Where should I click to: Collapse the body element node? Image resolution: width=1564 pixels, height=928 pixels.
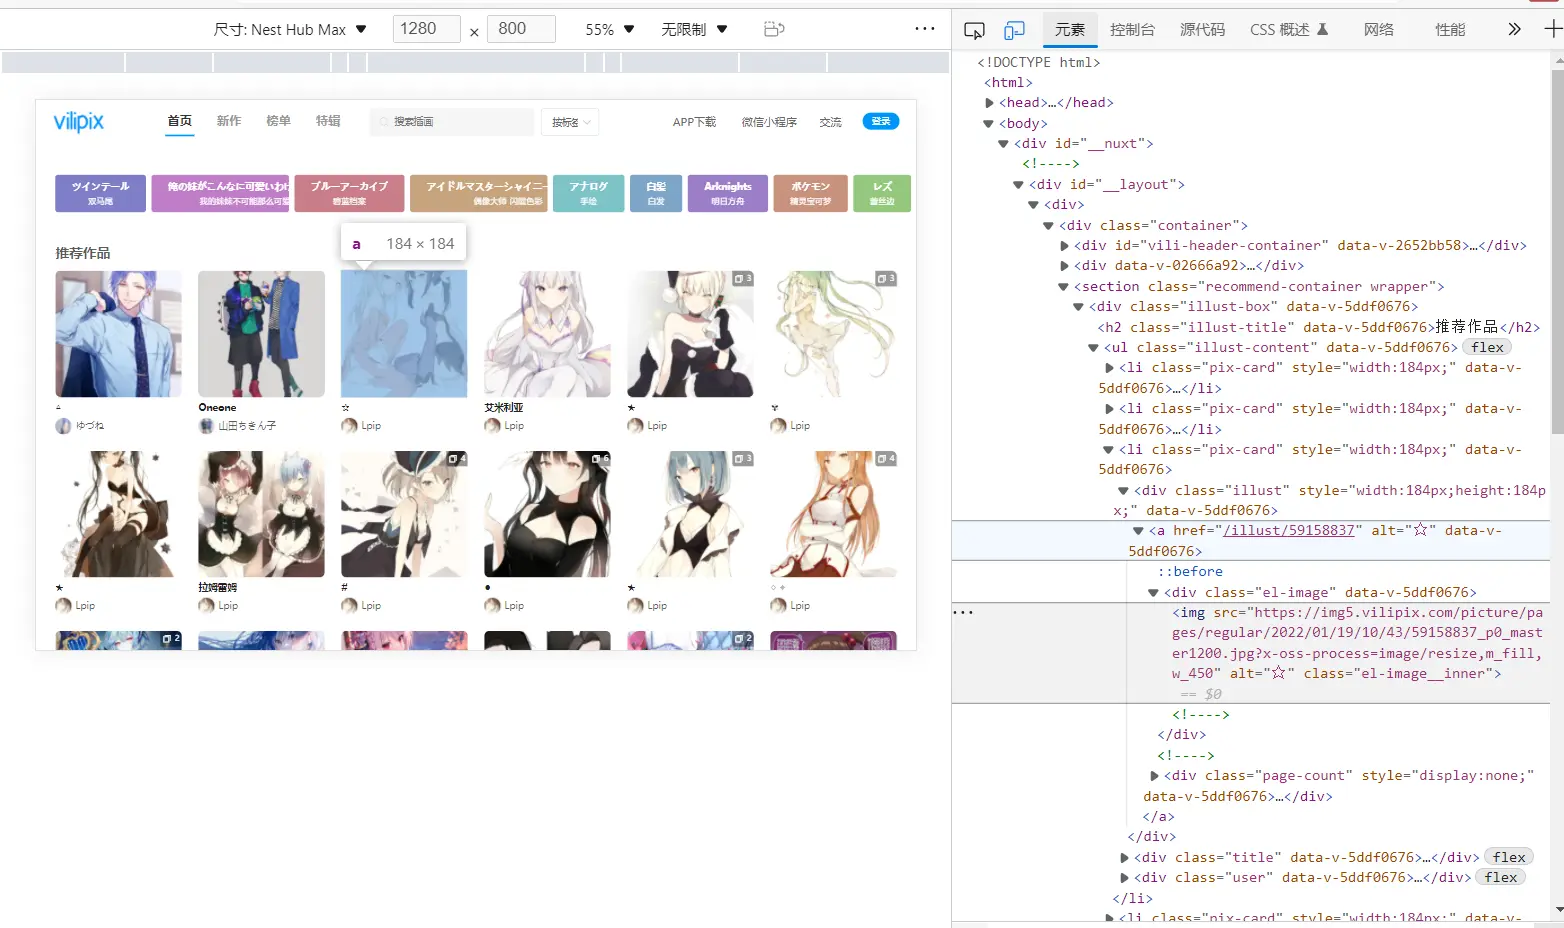pyautogui.click(x=988, y=124)
